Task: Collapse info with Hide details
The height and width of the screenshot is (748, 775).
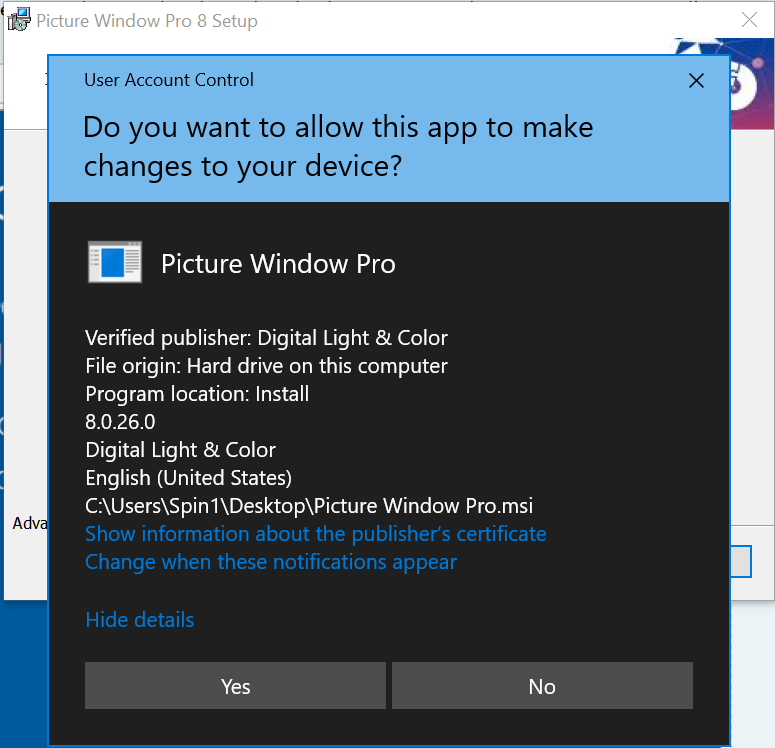Action: pyautogui.click(x=140, y=619)
